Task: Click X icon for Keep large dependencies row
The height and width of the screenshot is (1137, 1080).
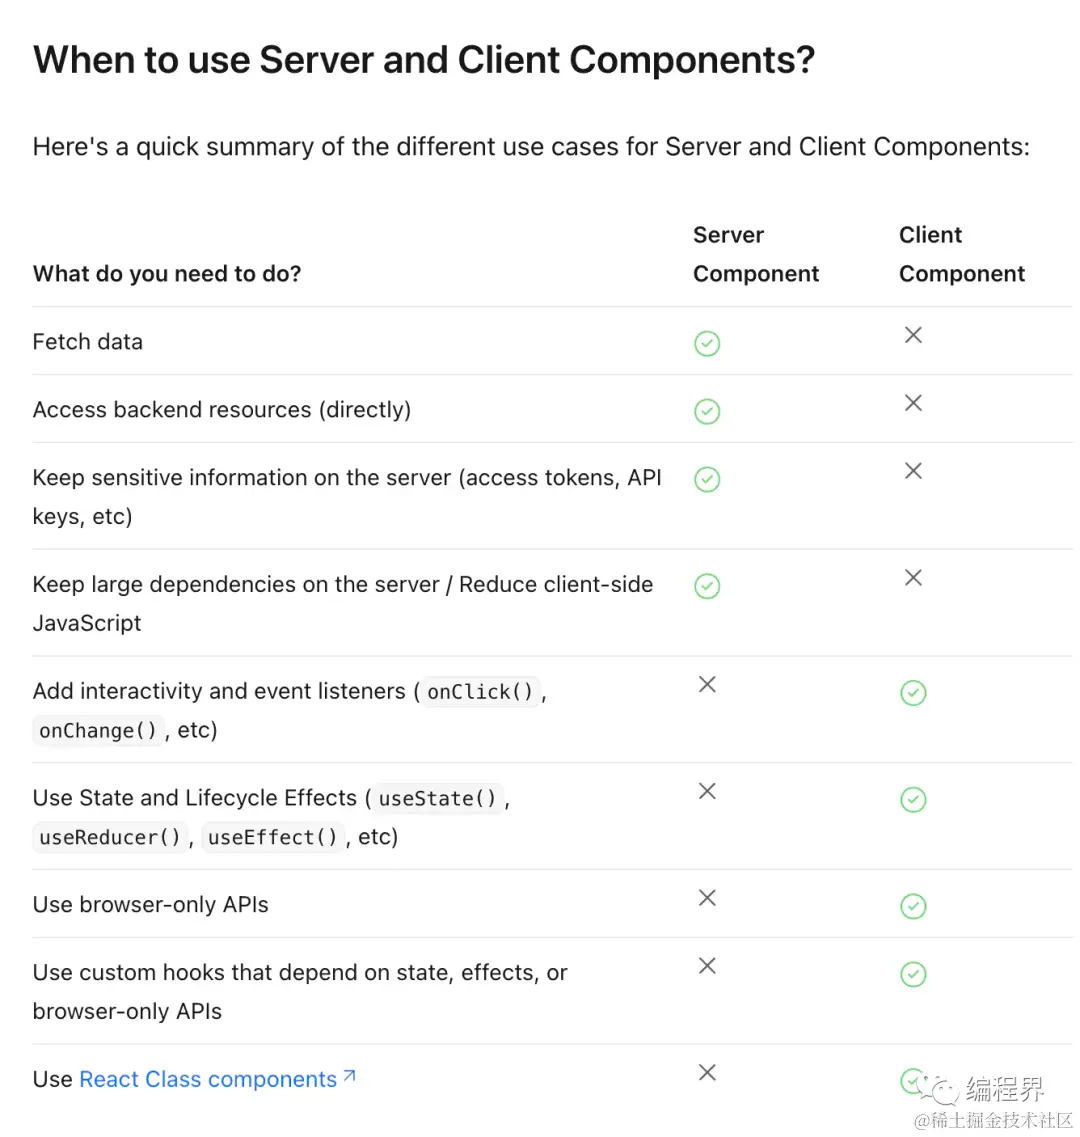Action: tap(912, 577)
